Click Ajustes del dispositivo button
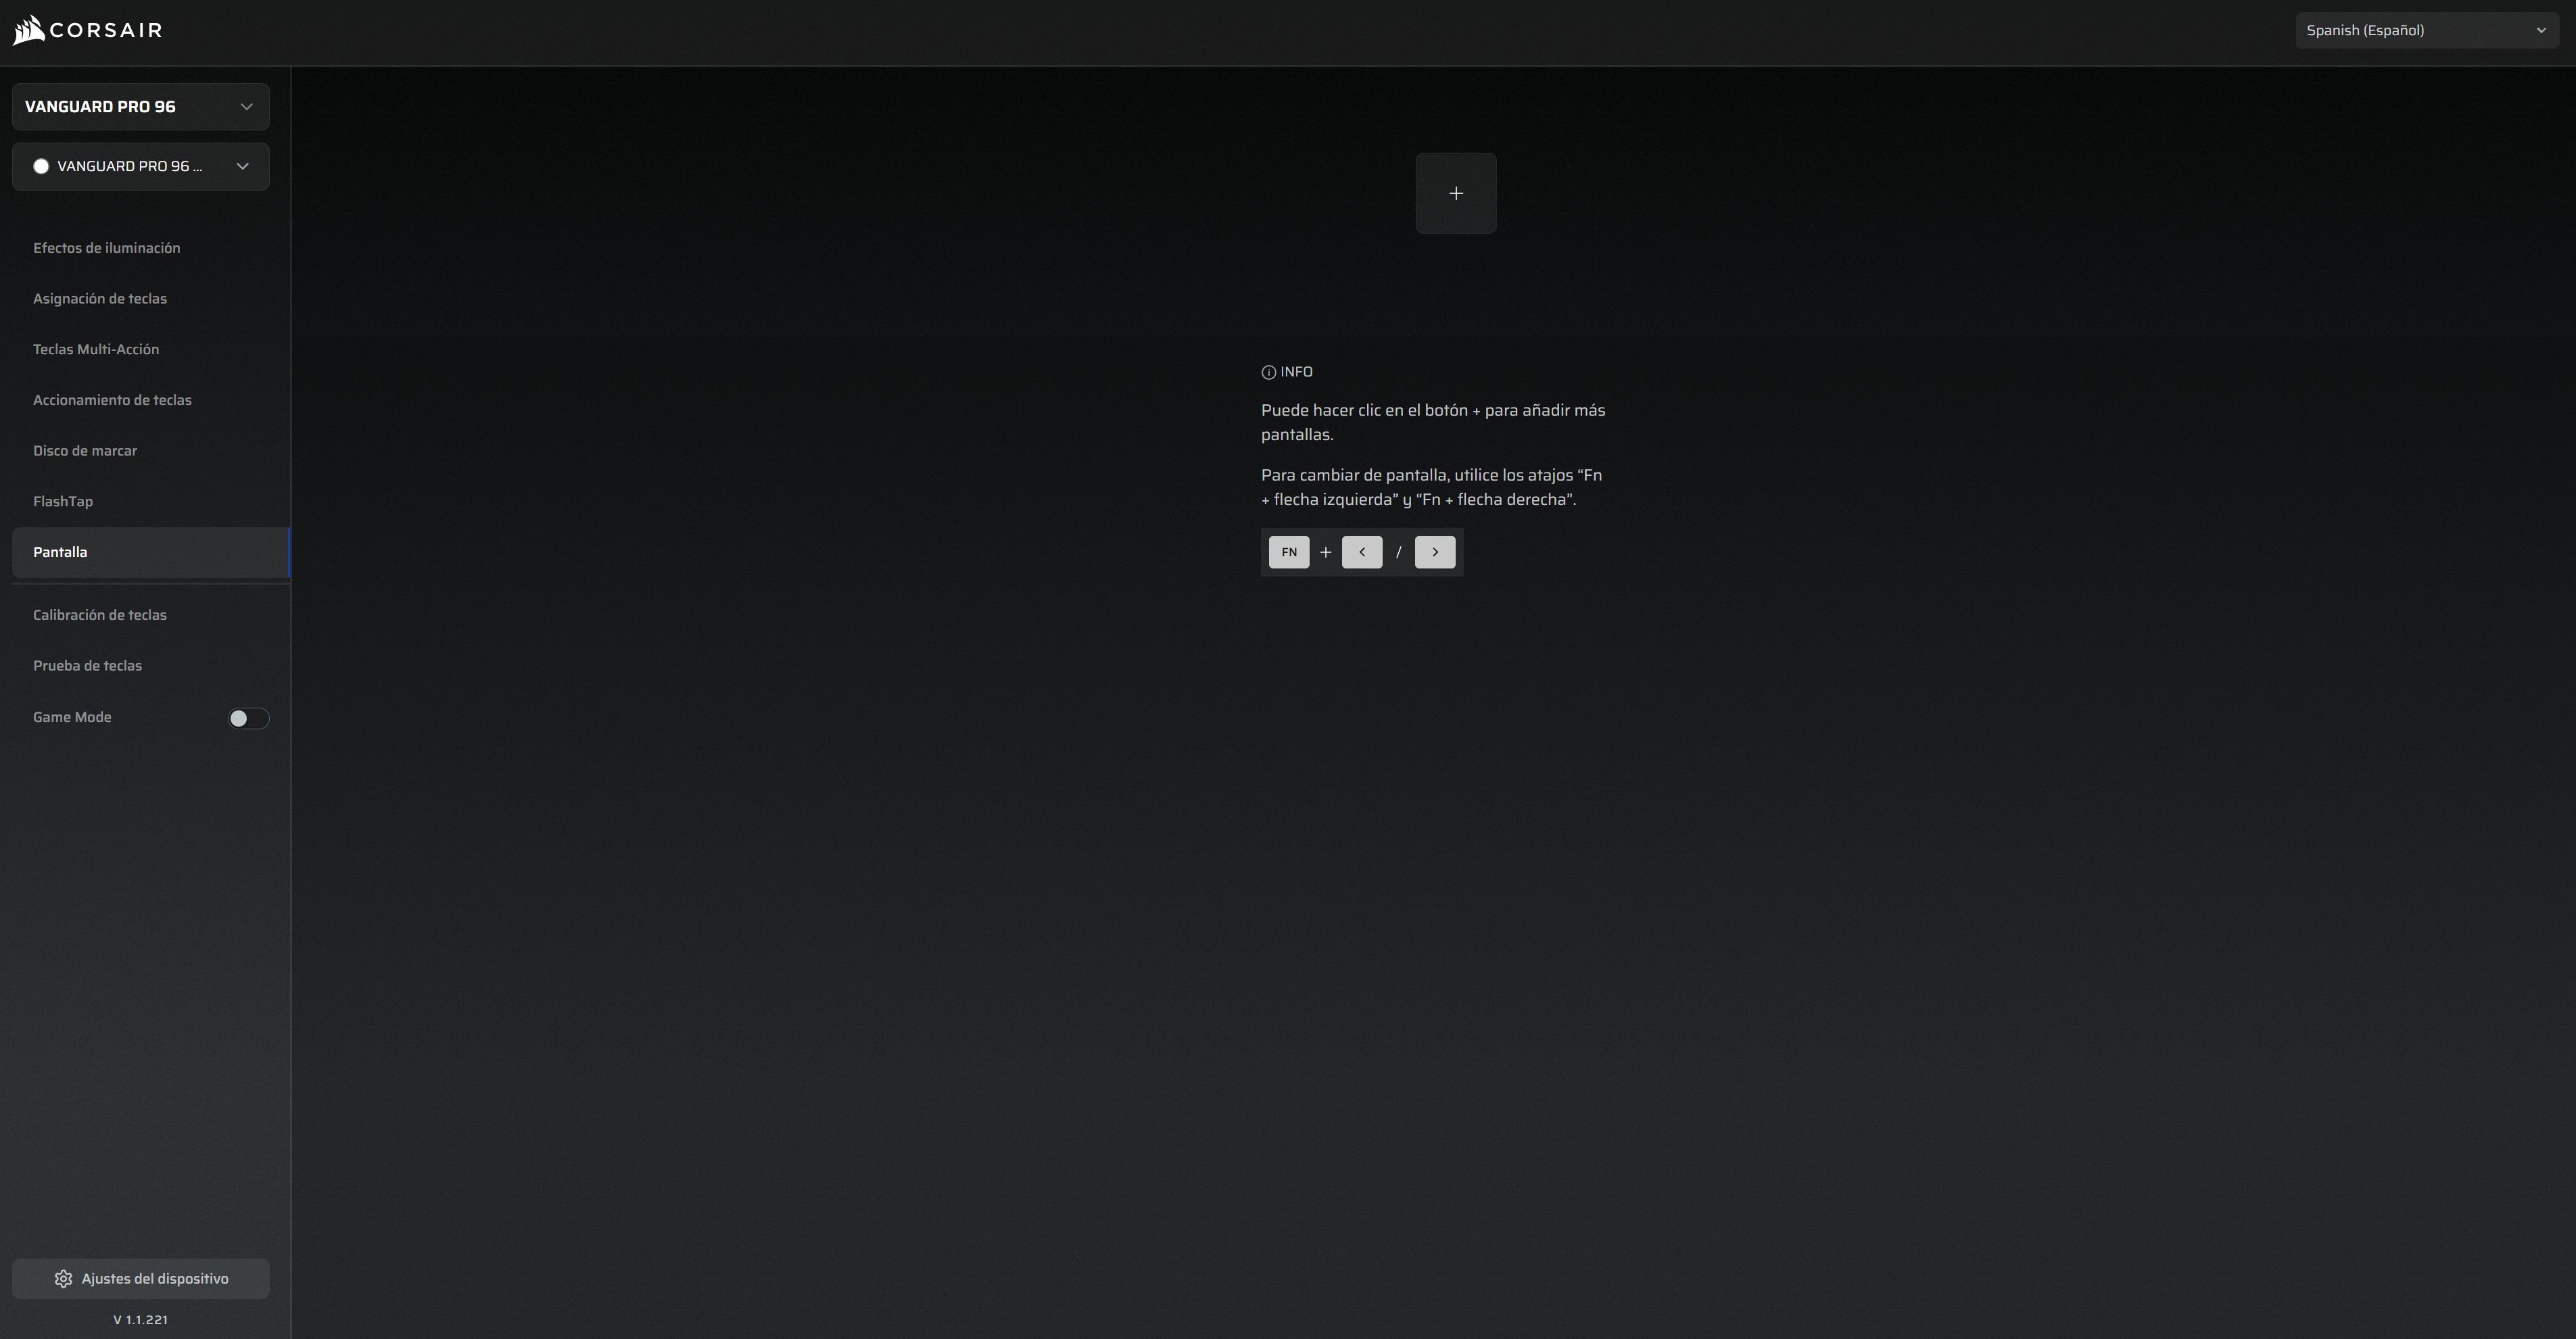This screenshot has height=1339, width=2576. (141, 1279)
